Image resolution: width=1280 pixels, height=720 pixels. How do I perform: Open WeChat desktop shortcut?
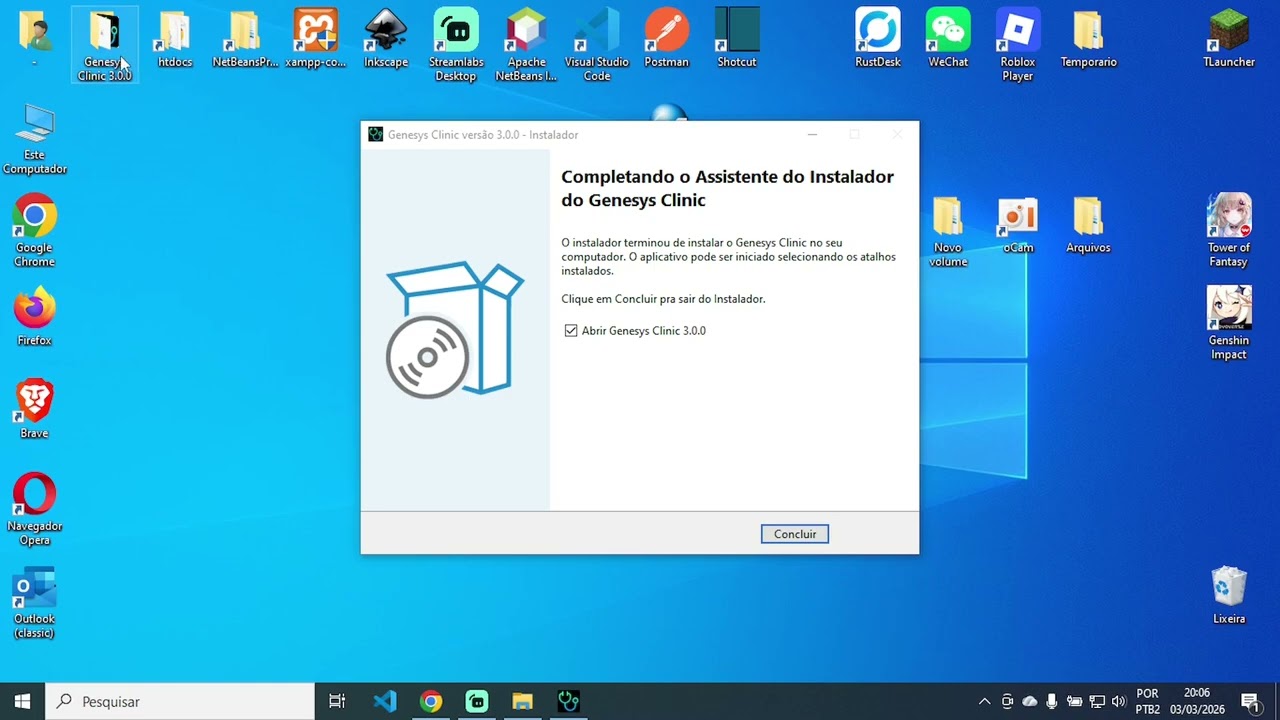pos(948,40)
